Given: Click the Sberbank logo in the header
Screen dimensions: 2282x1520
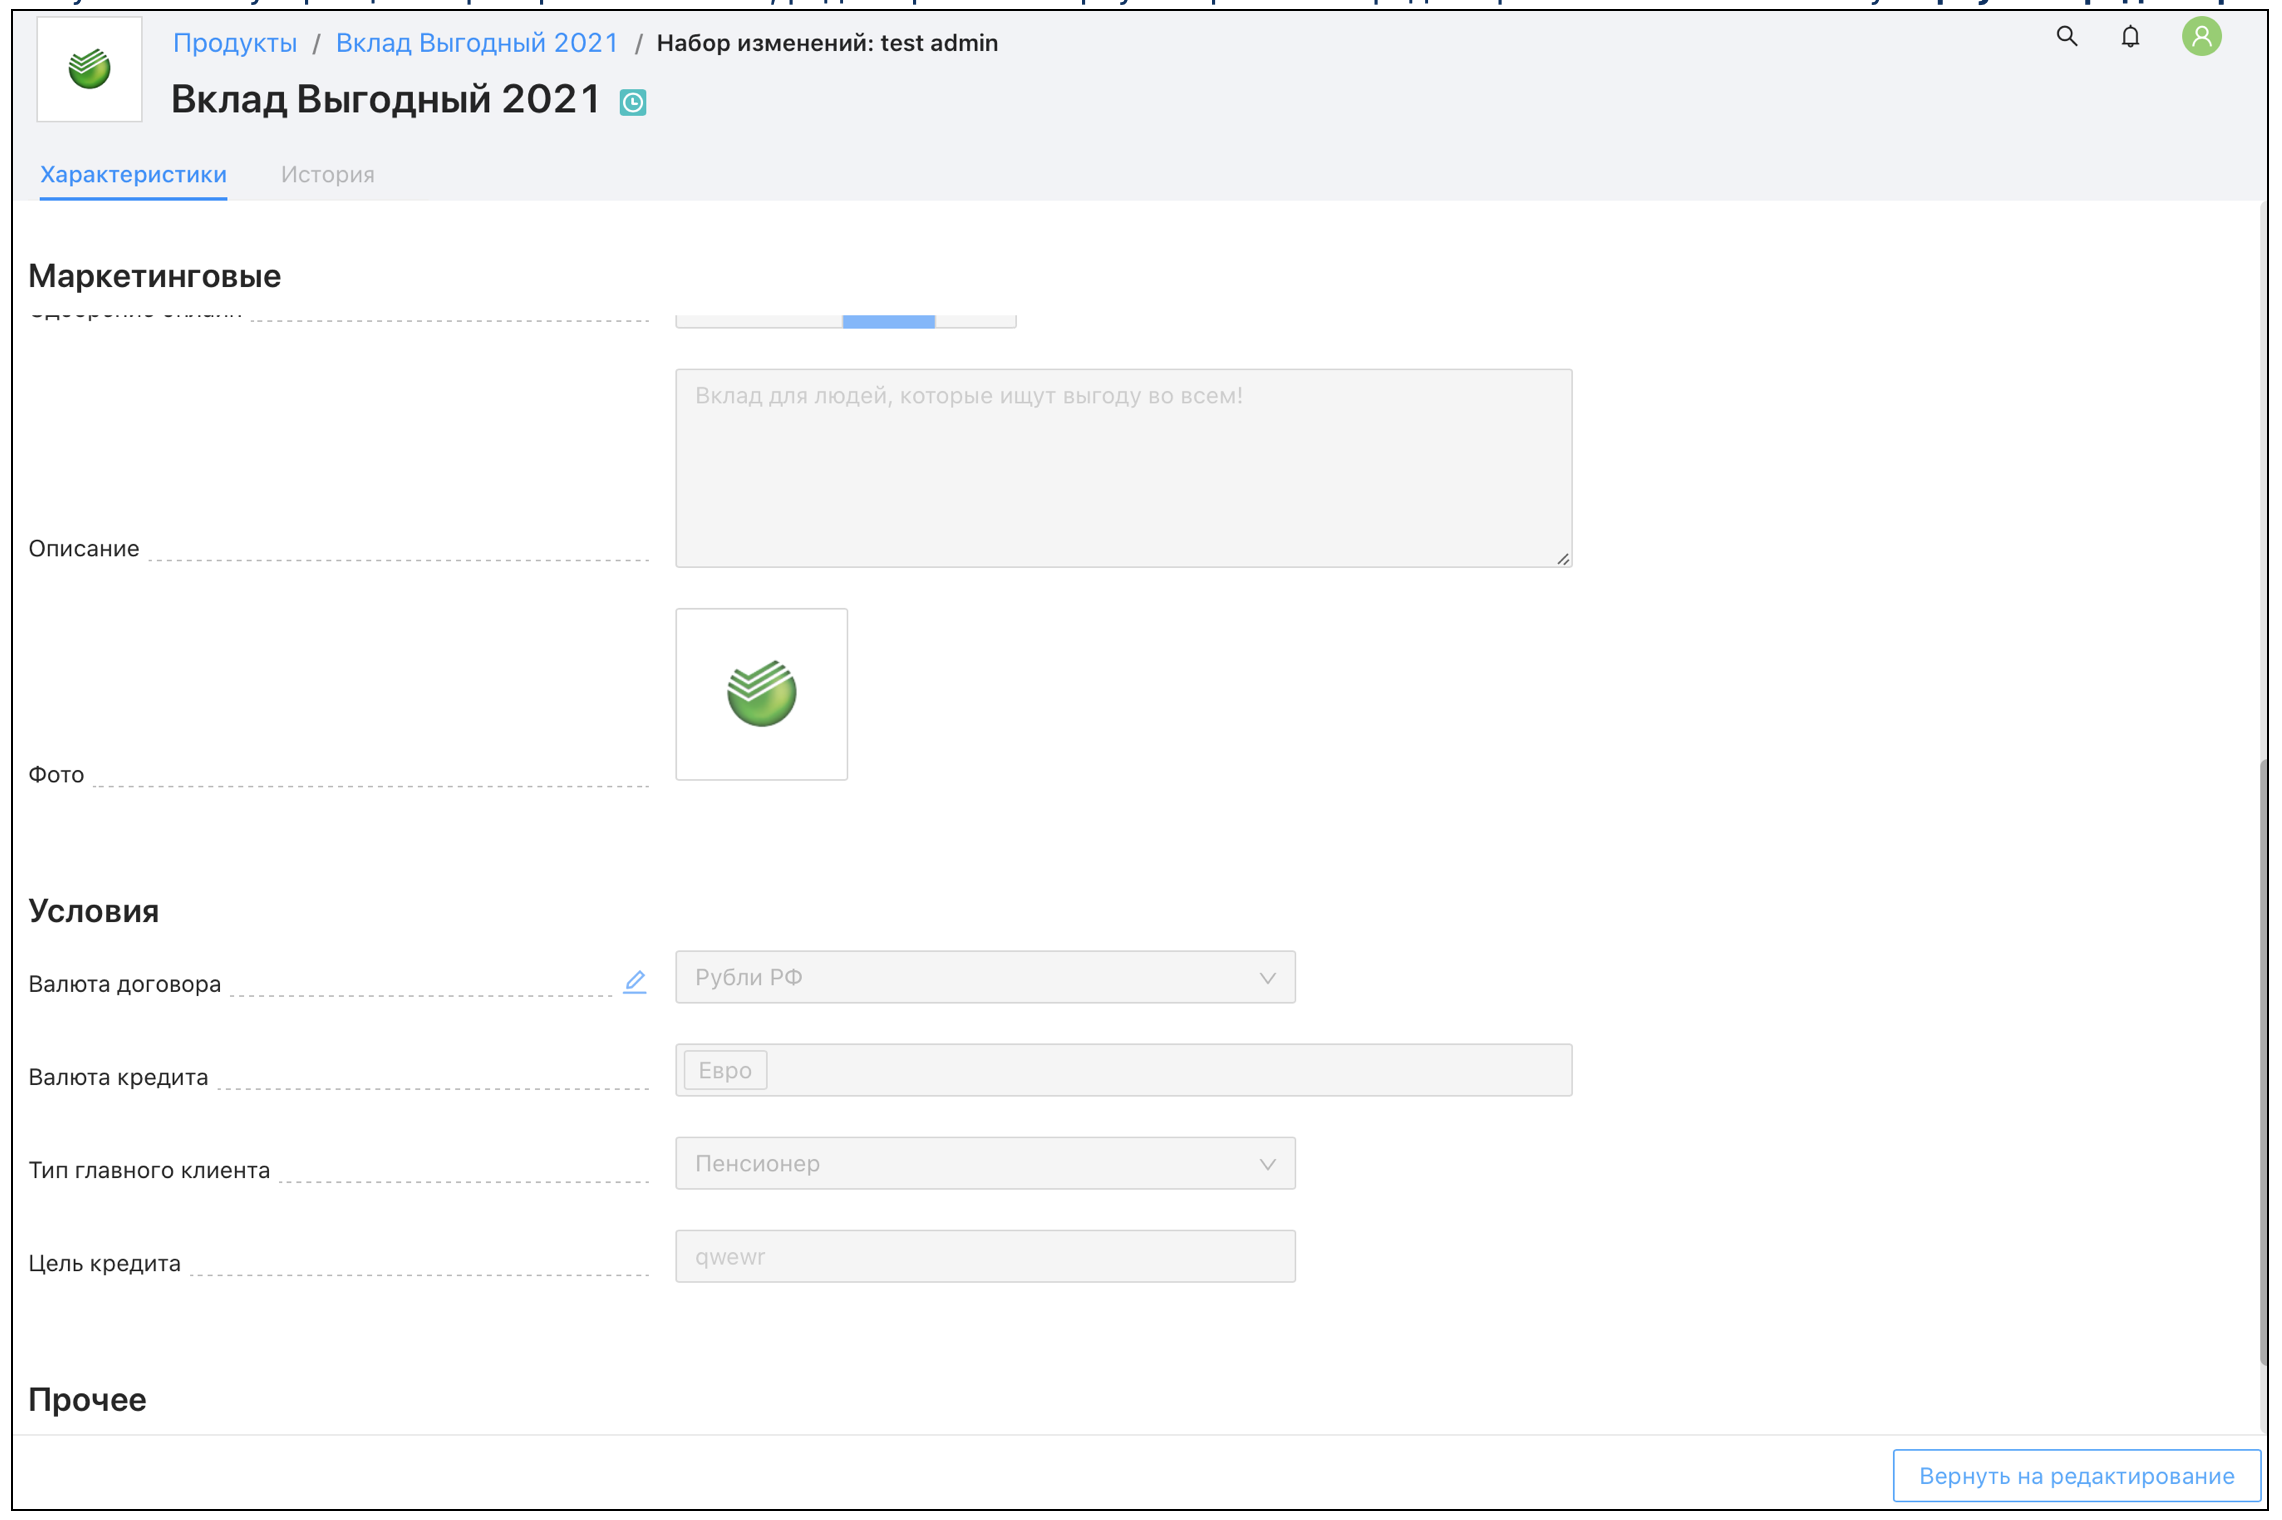Looking at the screenshot, I should click(89, 69).
